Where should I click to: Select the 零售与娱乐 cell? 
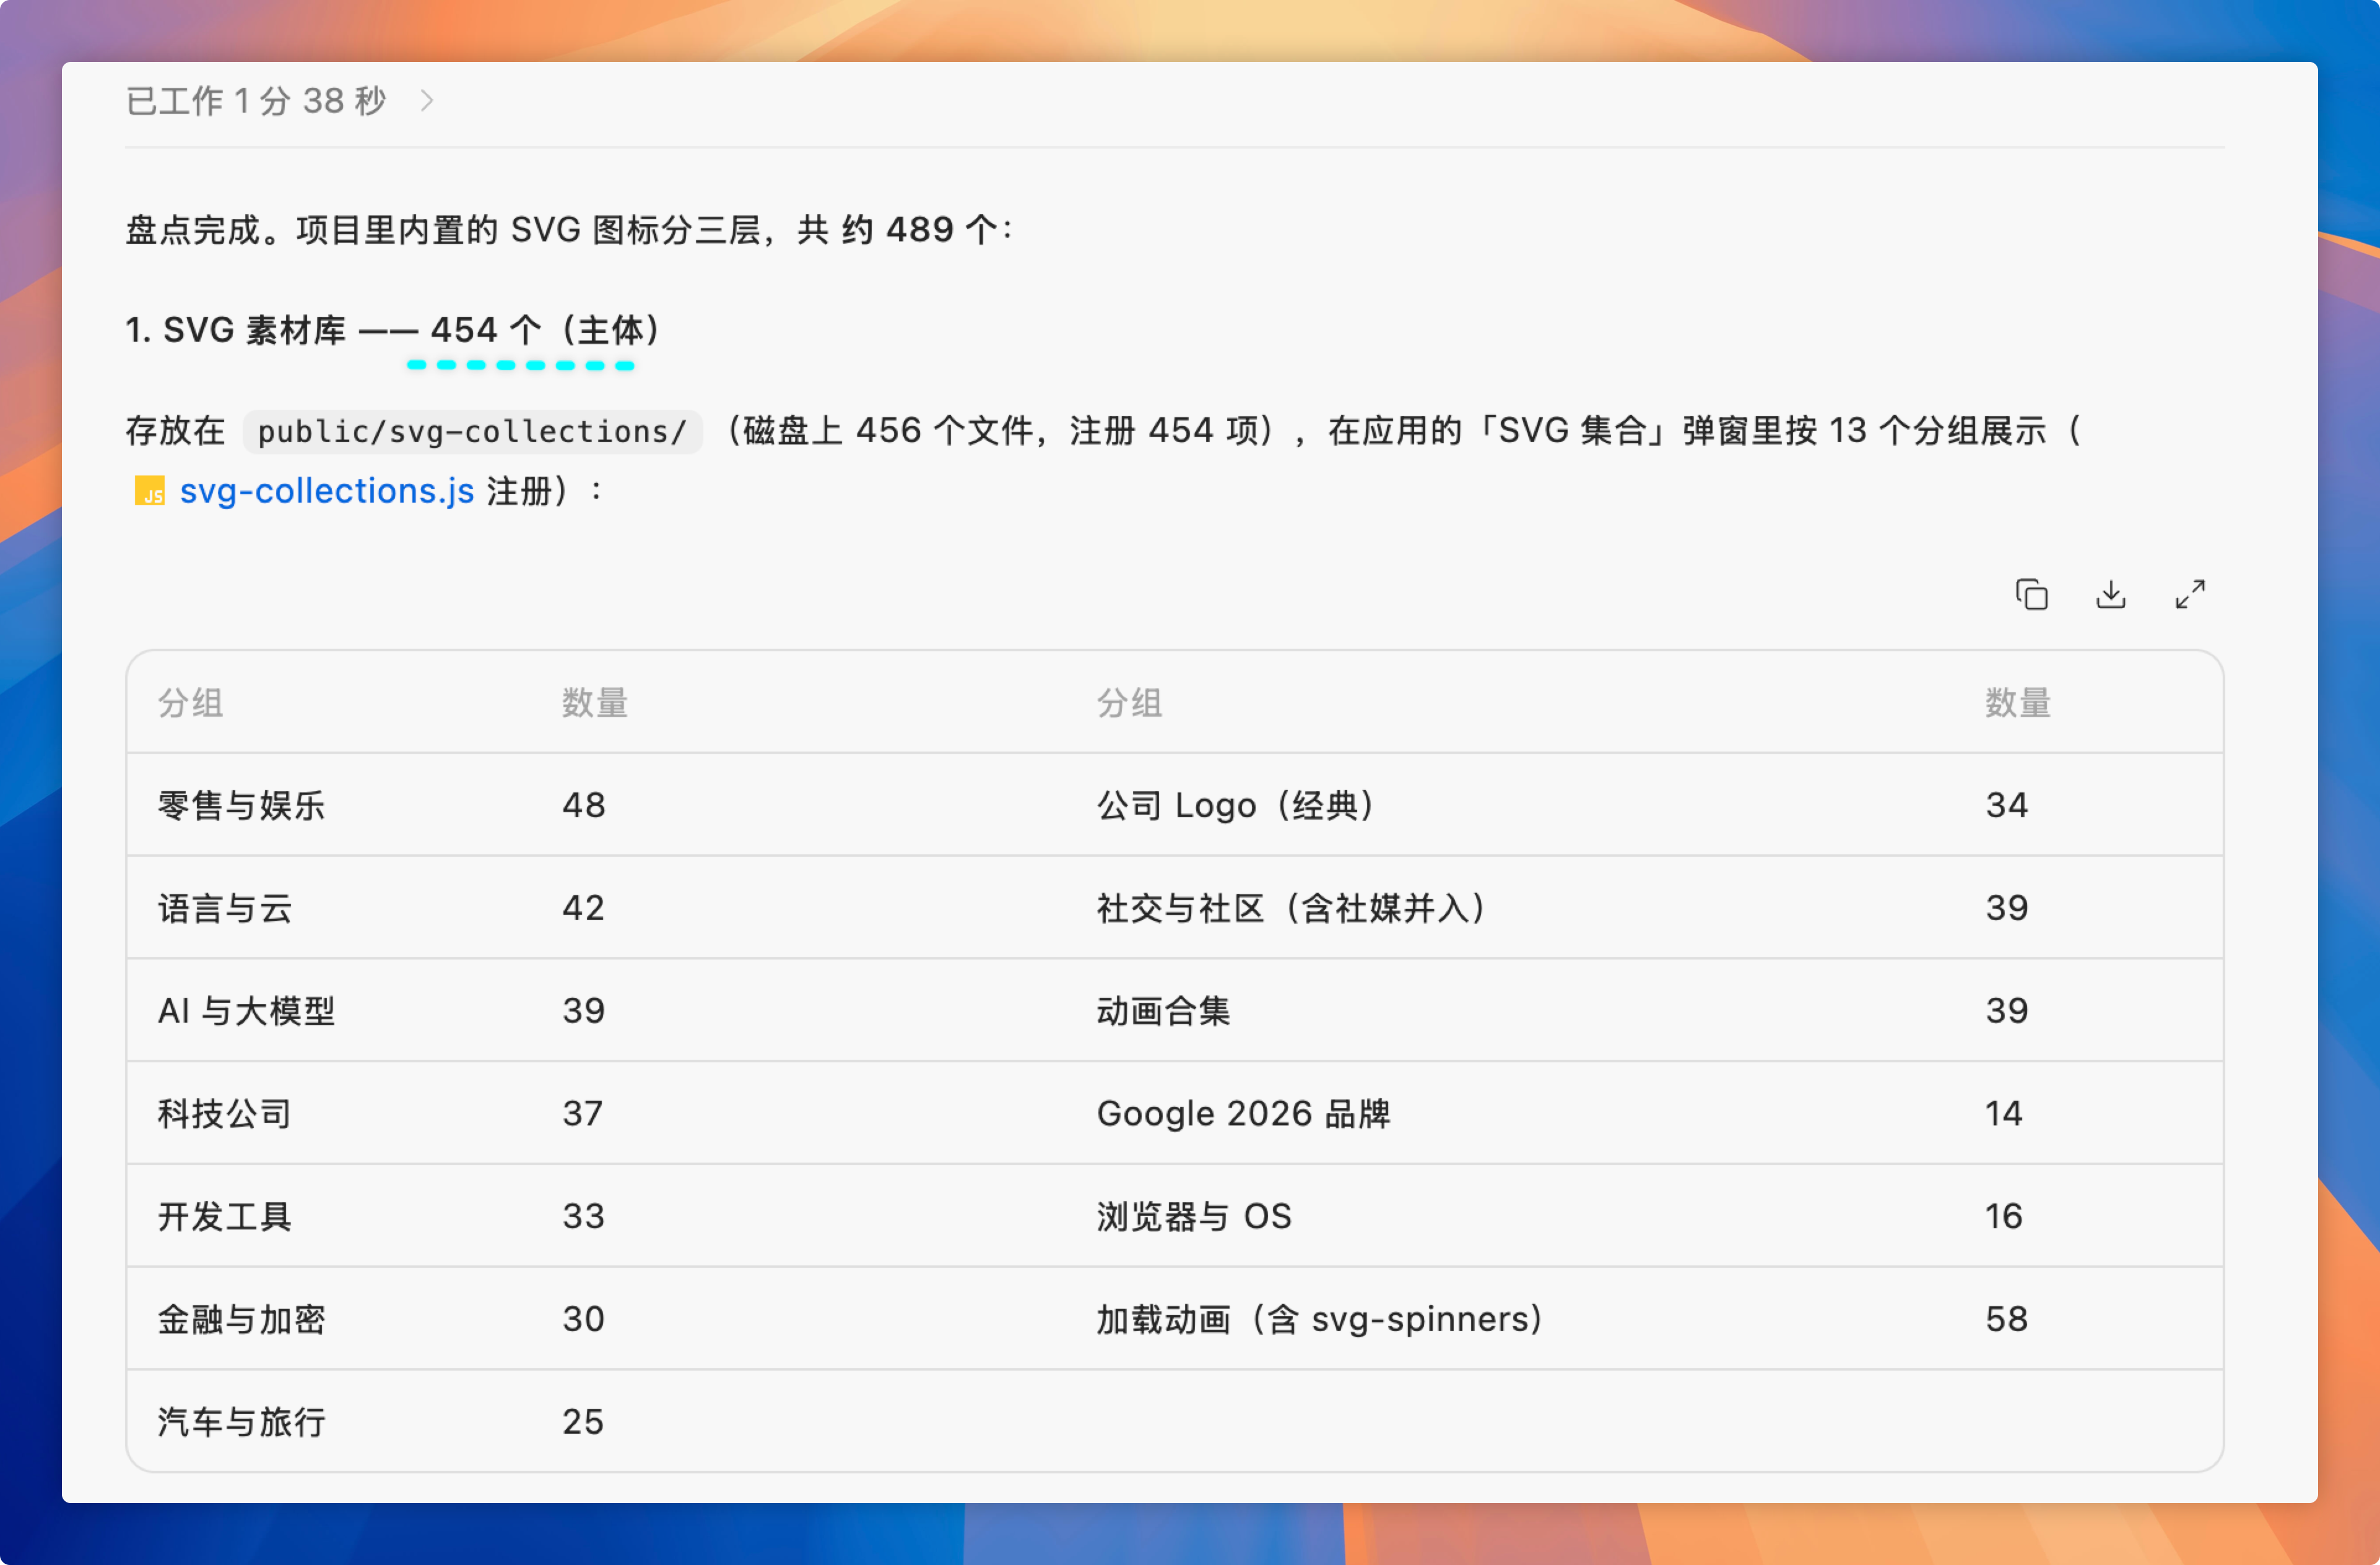(241, 805)
